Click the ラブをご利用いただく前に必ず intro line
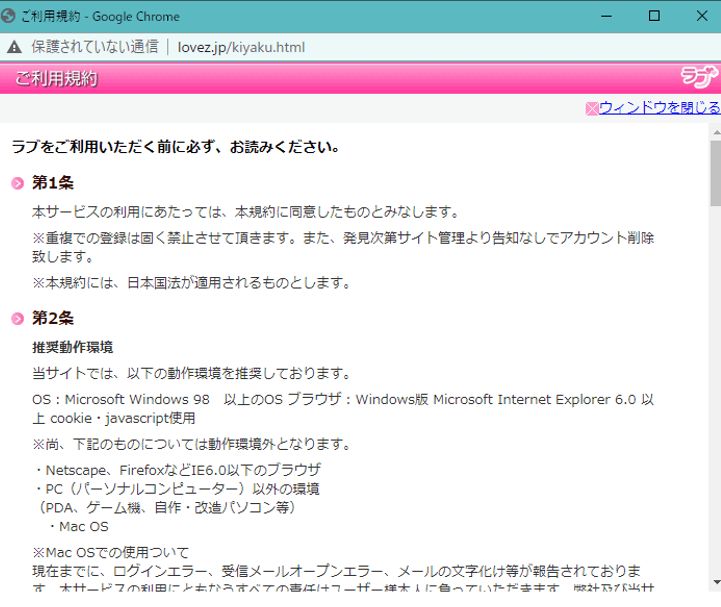This screenshot has width=721, height=607. (x=176, y=147)
